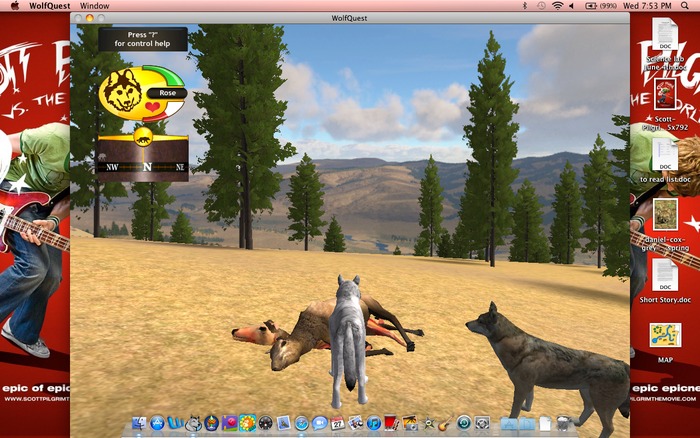Viewport: 700px width, 438px height.
Task: Open iCal calendar in the dock
Action: [x=338, y=423]
